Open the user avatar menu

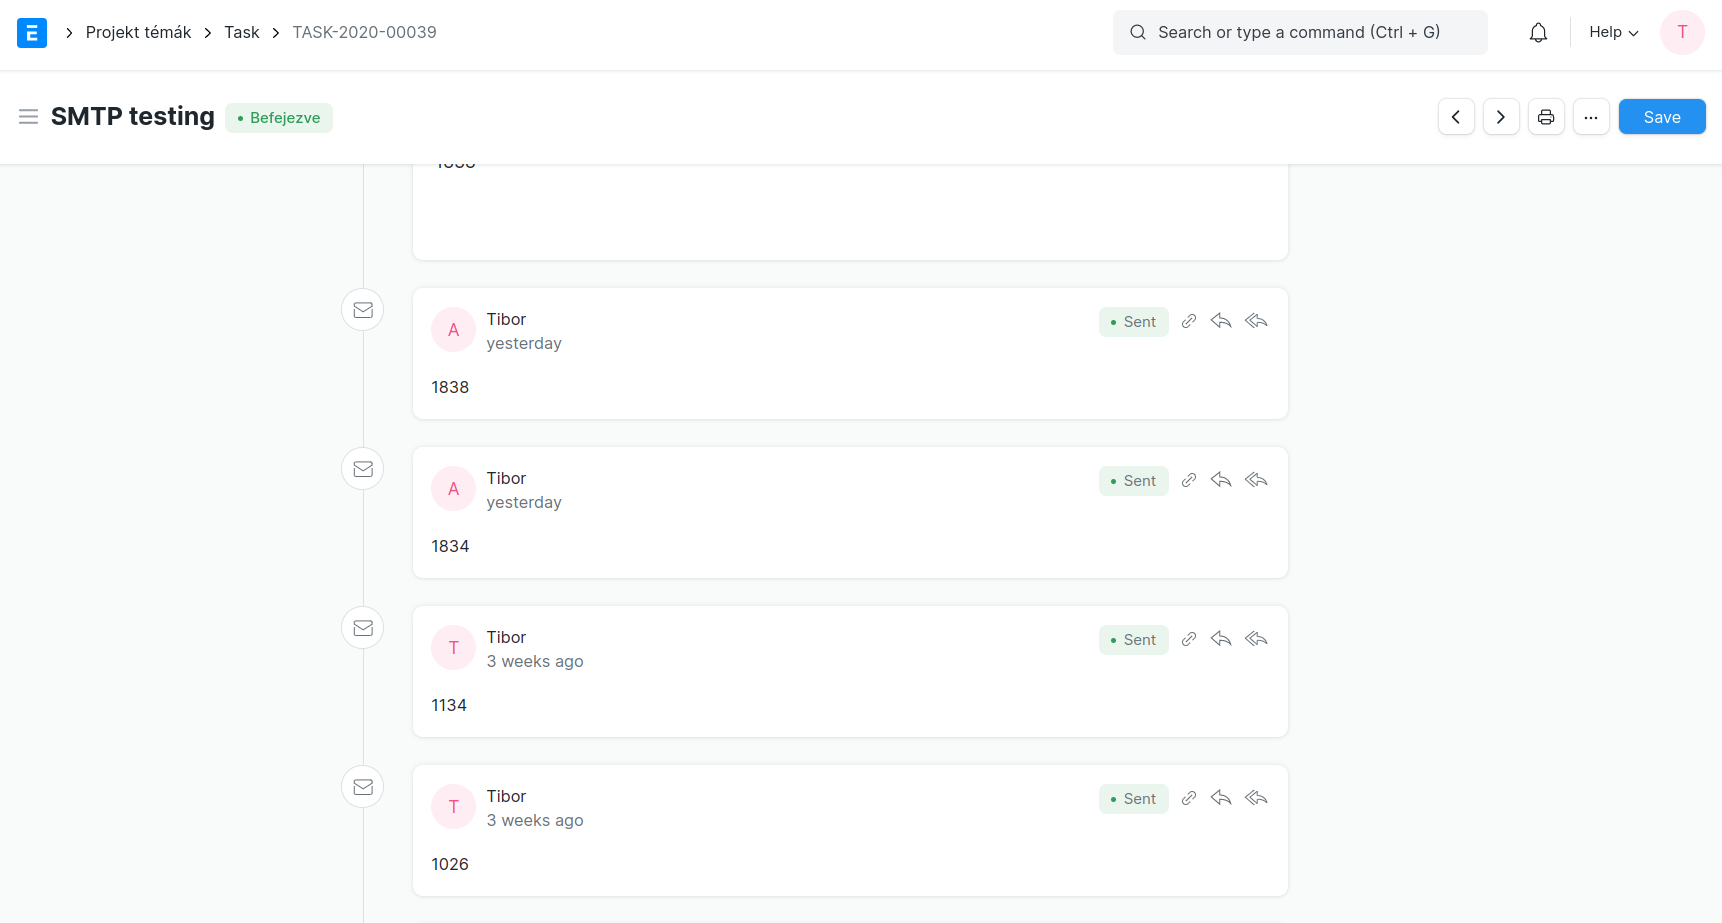click(x=1682, y=33)
